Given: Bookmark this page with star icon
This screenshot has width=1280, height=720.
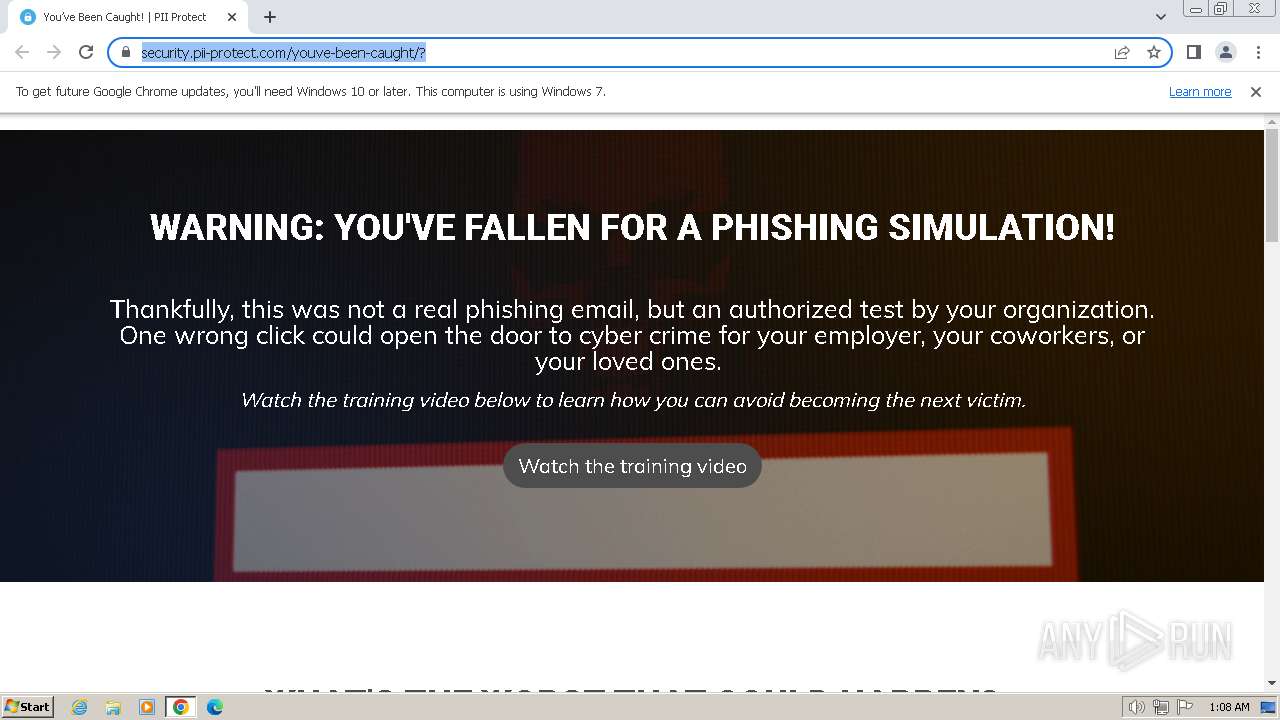Looking at the screenshot, I should (x=1154, y=52).
